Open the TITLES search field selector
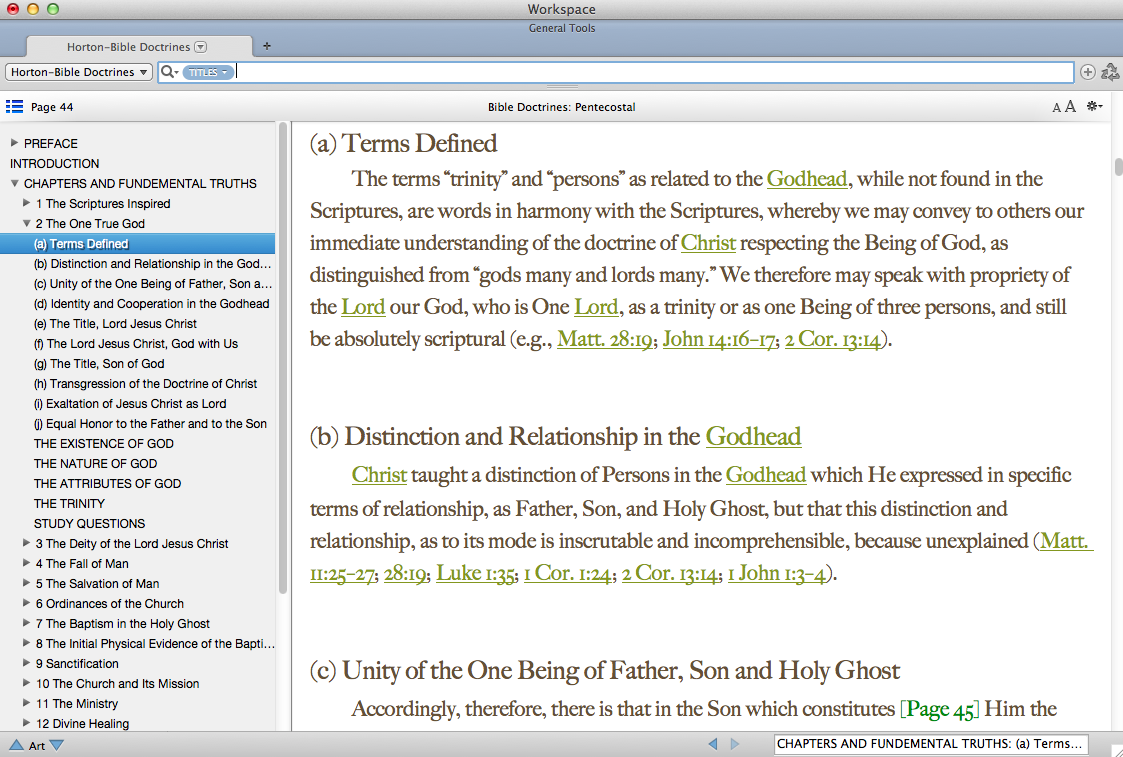 point(209,72)
